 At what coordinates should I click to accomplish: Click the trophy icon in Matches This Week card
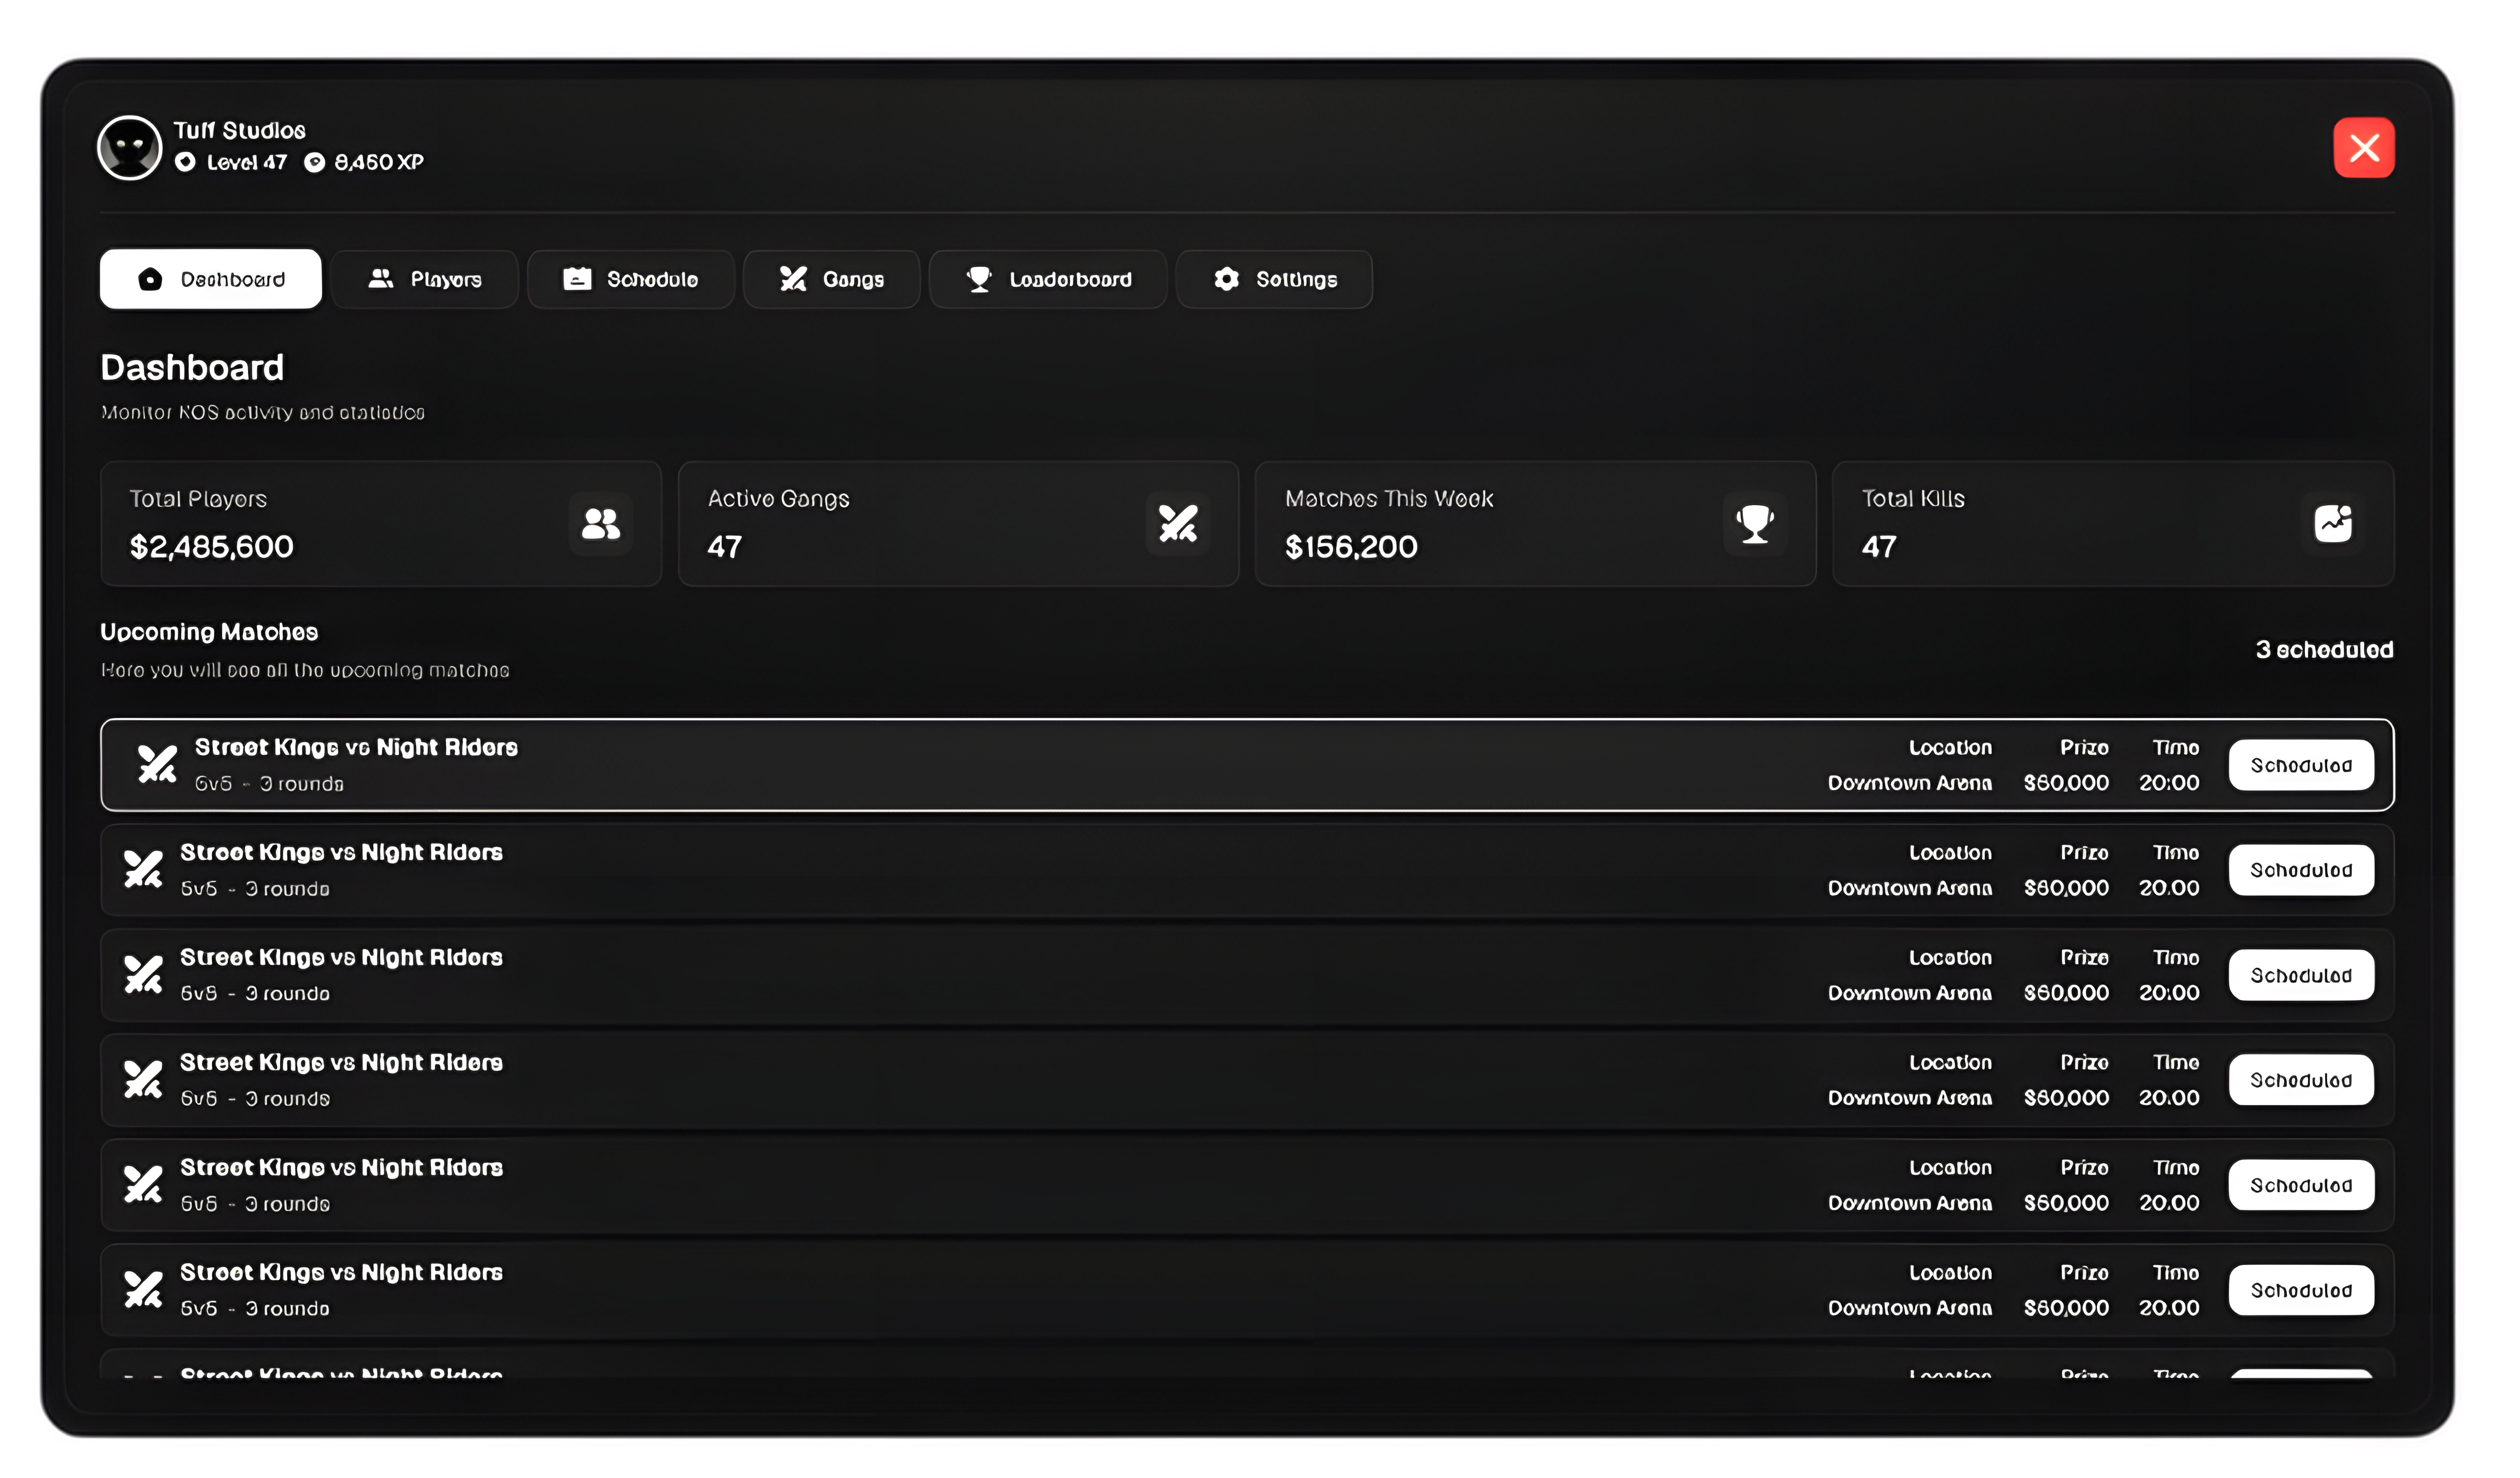(x=1755, y=524)
